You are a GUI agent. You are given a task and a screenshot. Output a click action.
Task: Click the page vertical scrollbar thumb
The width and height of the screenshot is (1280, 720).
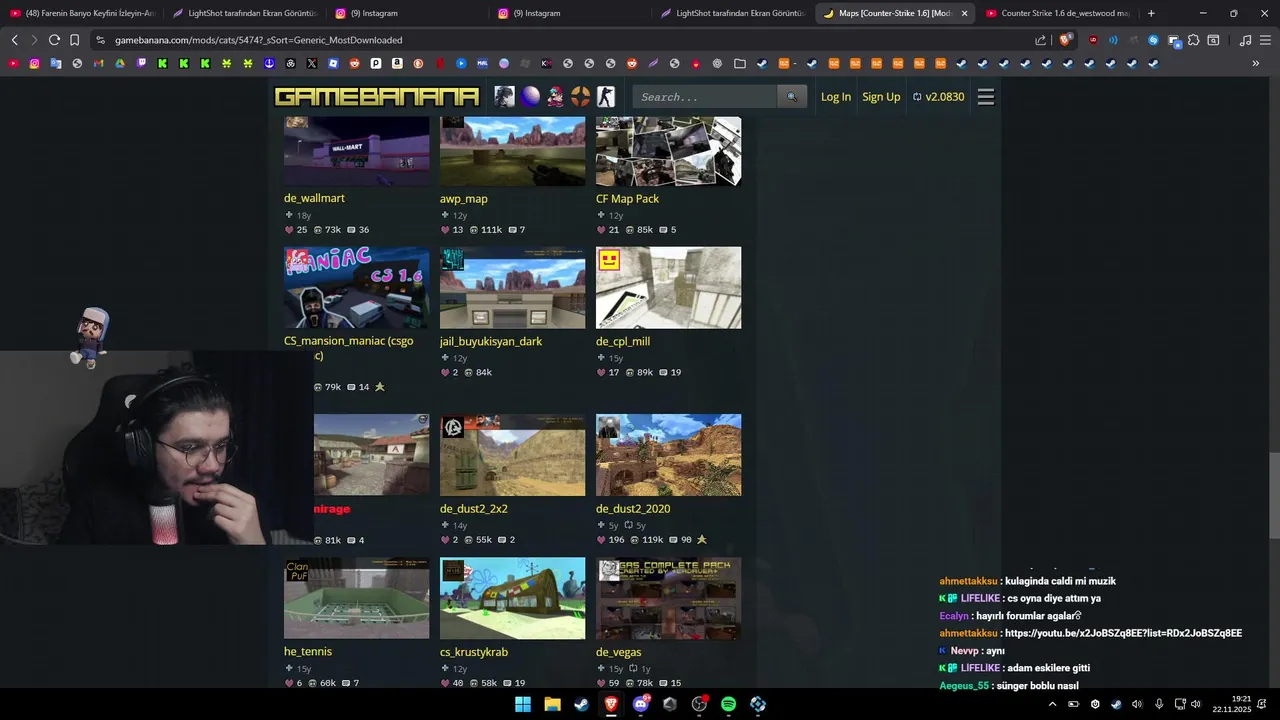pos(1273,496)
